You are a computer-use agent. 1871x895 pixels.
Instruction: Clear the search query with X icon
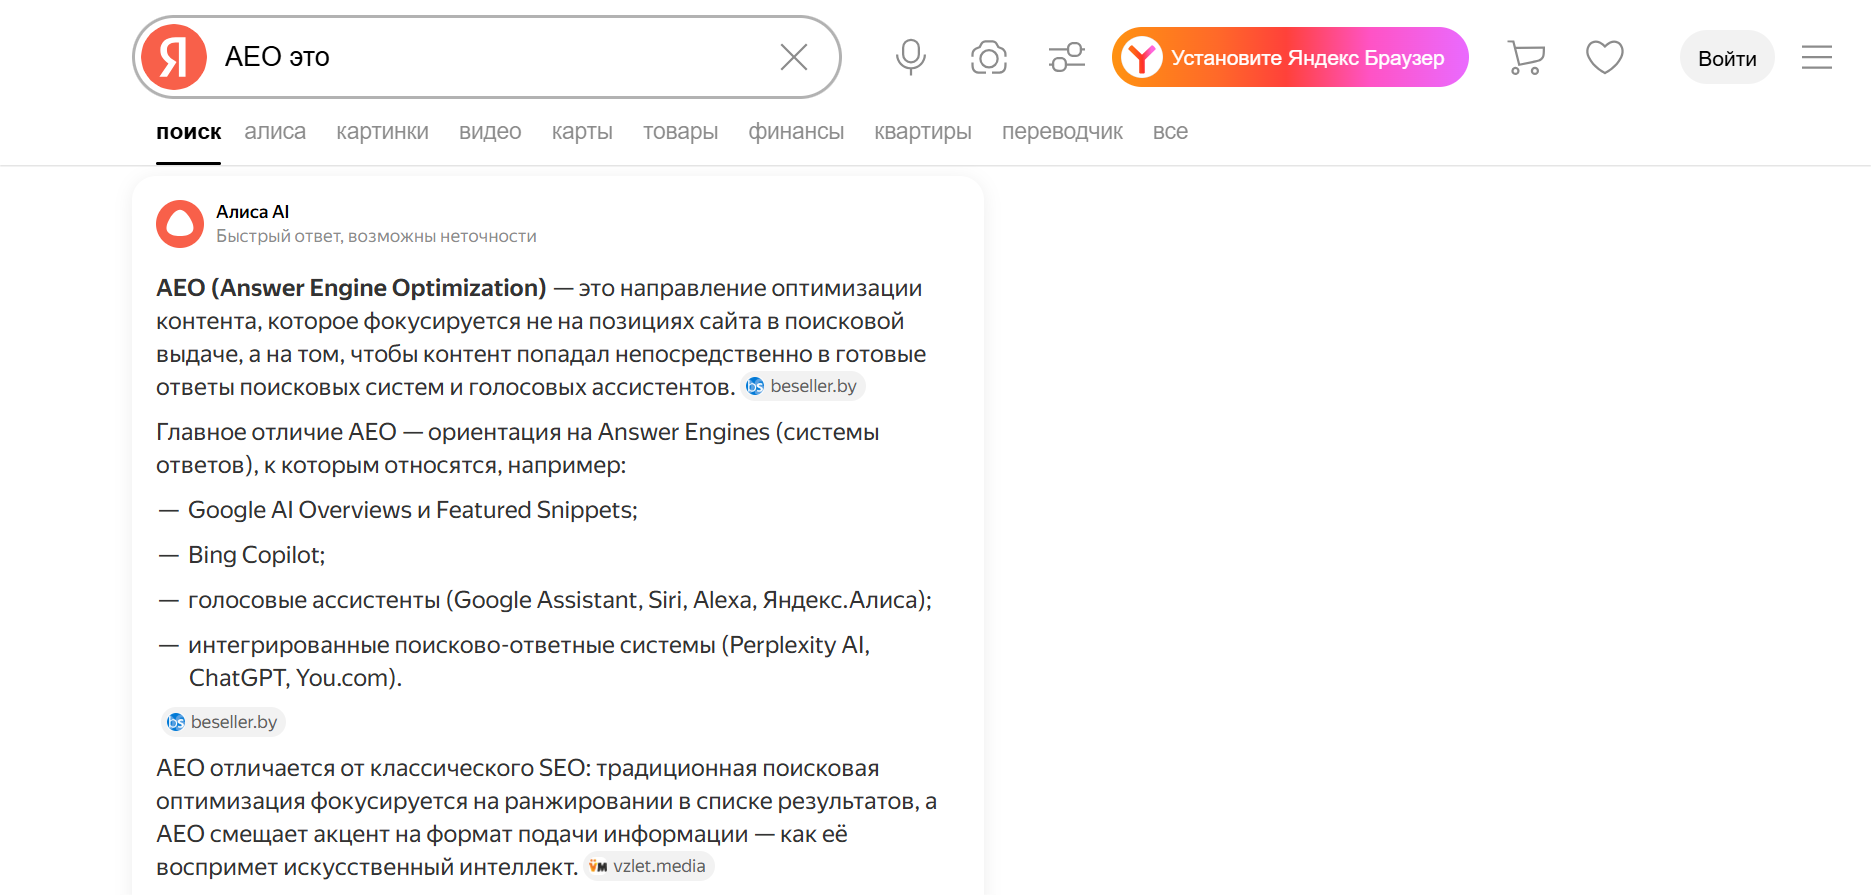pyautogui.click(x=793, y=57)
